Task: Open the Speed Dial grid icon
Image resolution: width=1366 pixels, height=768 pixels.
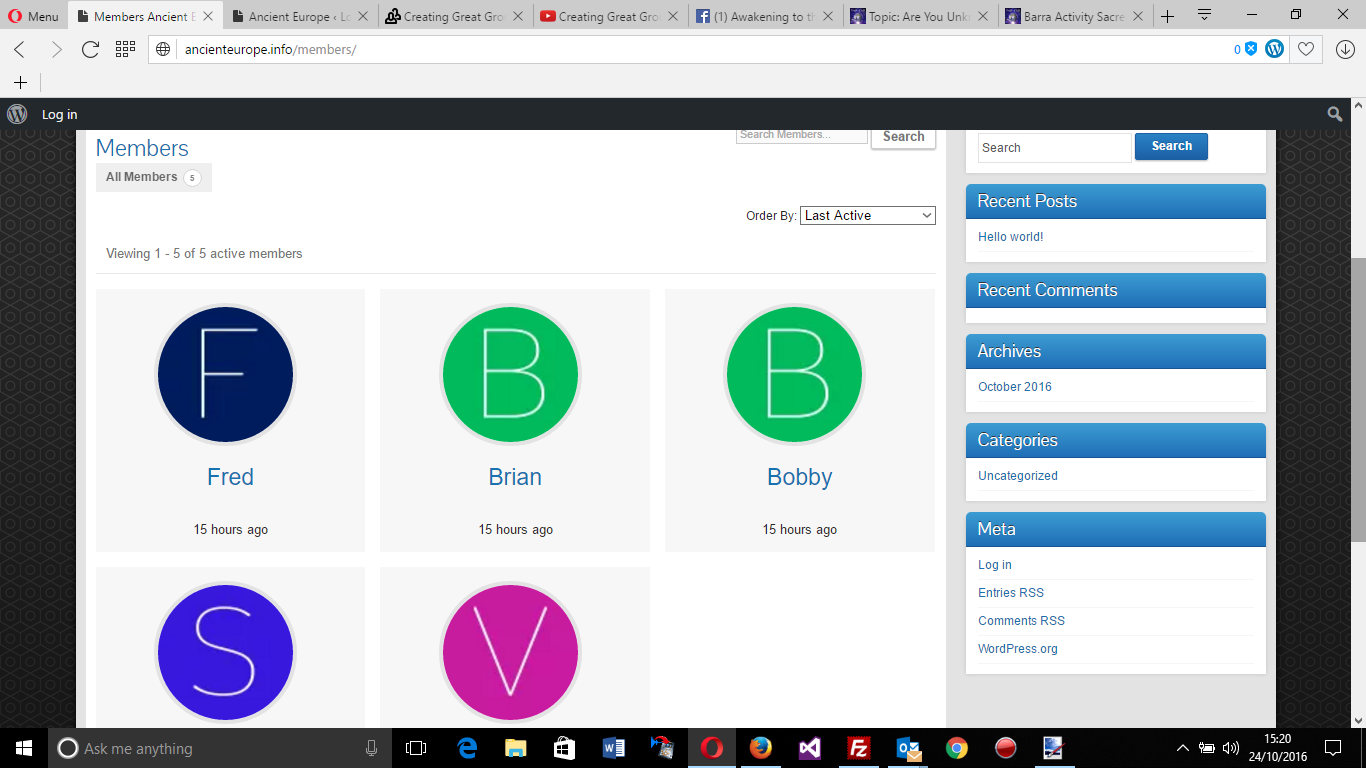Action: 125,49
